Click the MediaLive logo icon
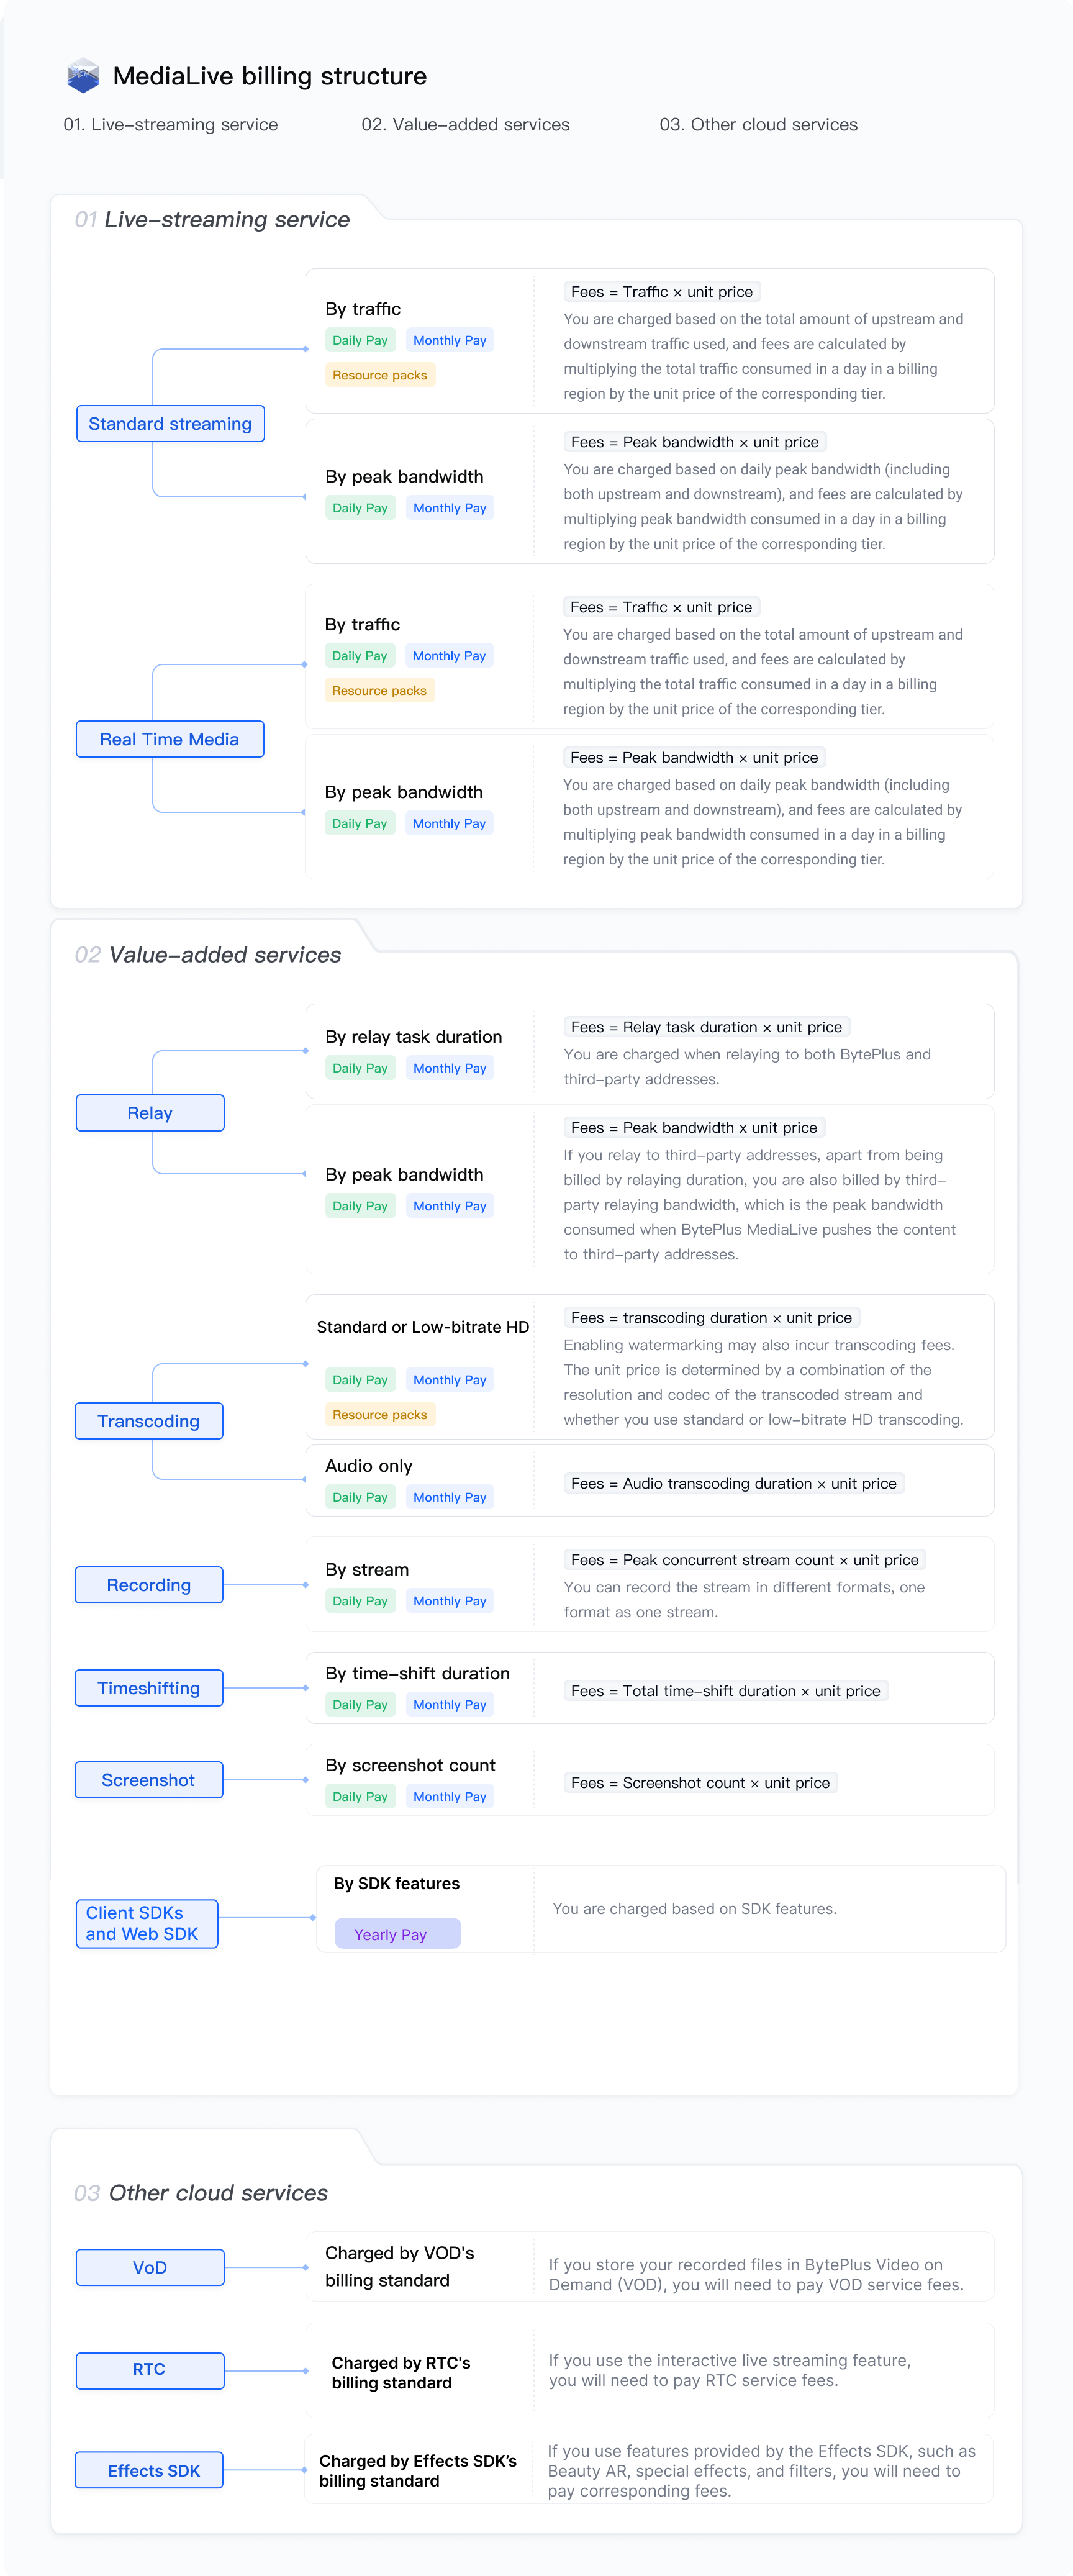This screenshot has height=2576, width=1073. tap(83, 76)
